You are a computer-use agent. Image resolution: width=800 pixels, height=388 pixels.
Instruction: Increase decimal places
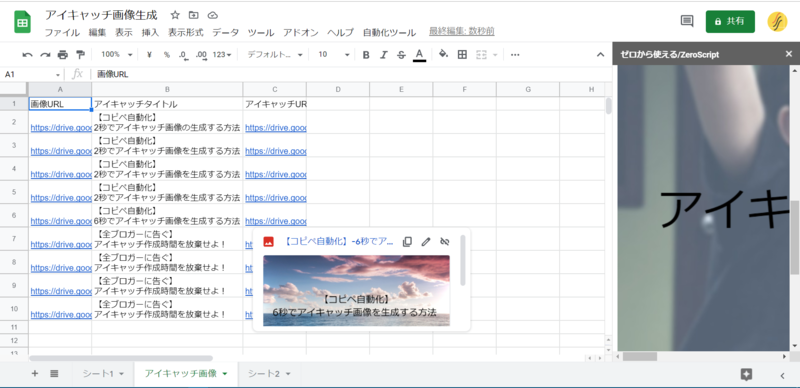pyautogui.click(x=201, y=55)
